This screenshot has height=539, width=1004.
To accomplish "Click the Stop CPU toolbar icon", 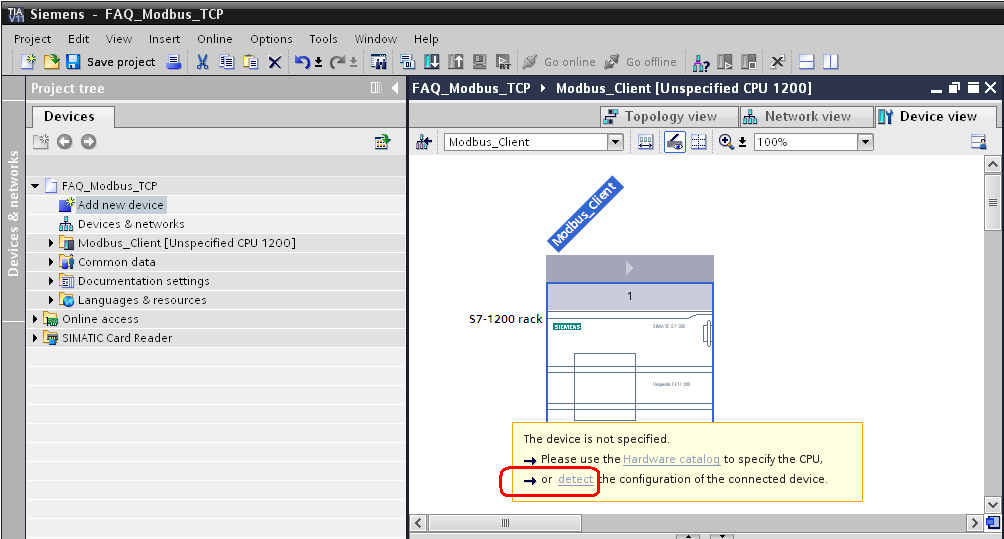I will (x=749, y=62).
